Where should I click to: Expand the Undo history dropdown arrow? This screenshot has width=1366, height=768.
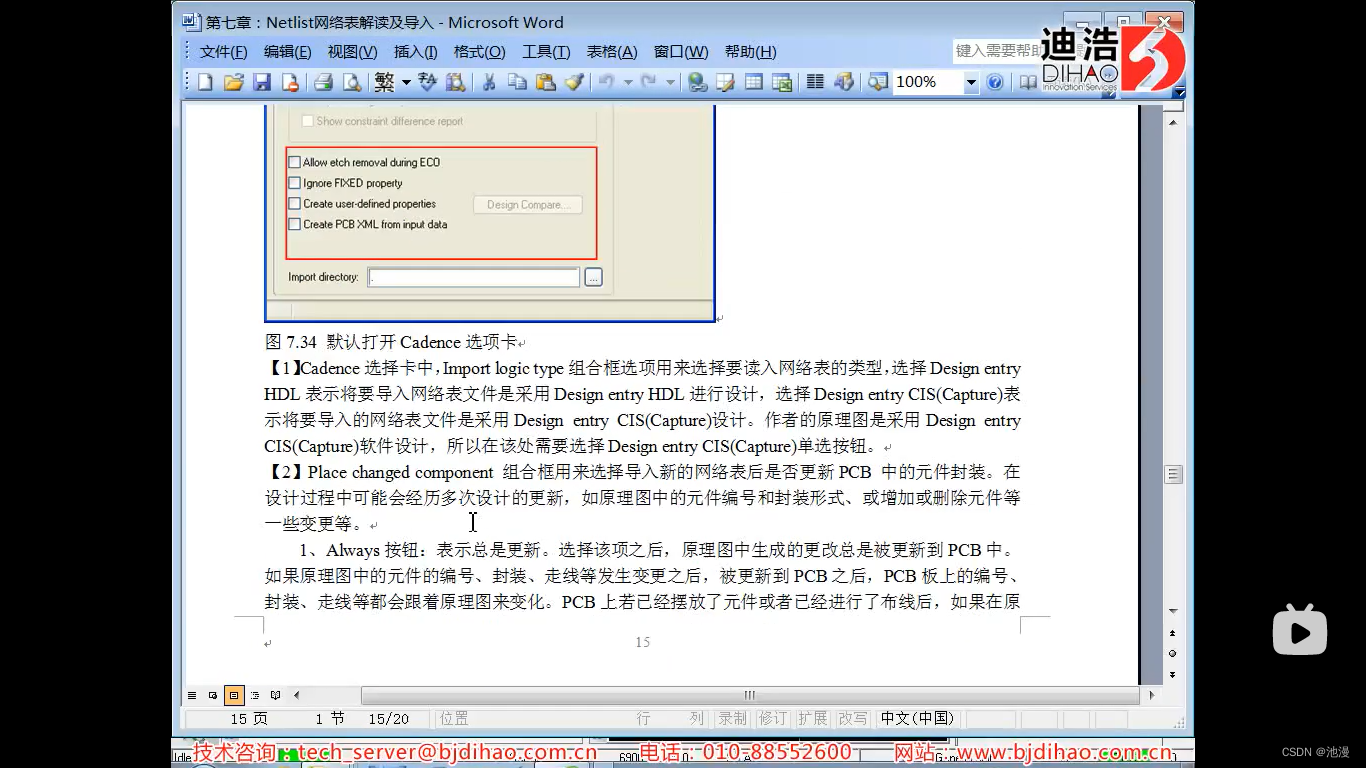[628, 82]
